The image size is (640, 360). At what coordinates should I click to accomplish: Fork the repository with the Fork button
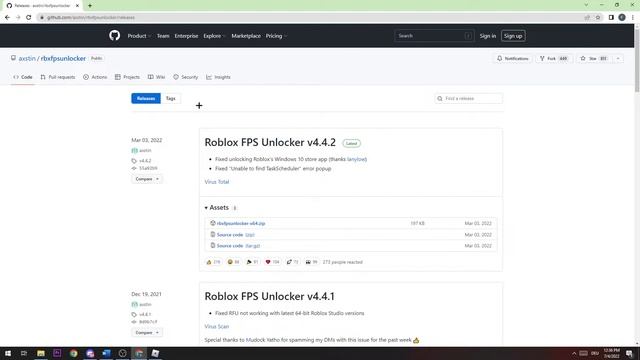pos(554,59)
